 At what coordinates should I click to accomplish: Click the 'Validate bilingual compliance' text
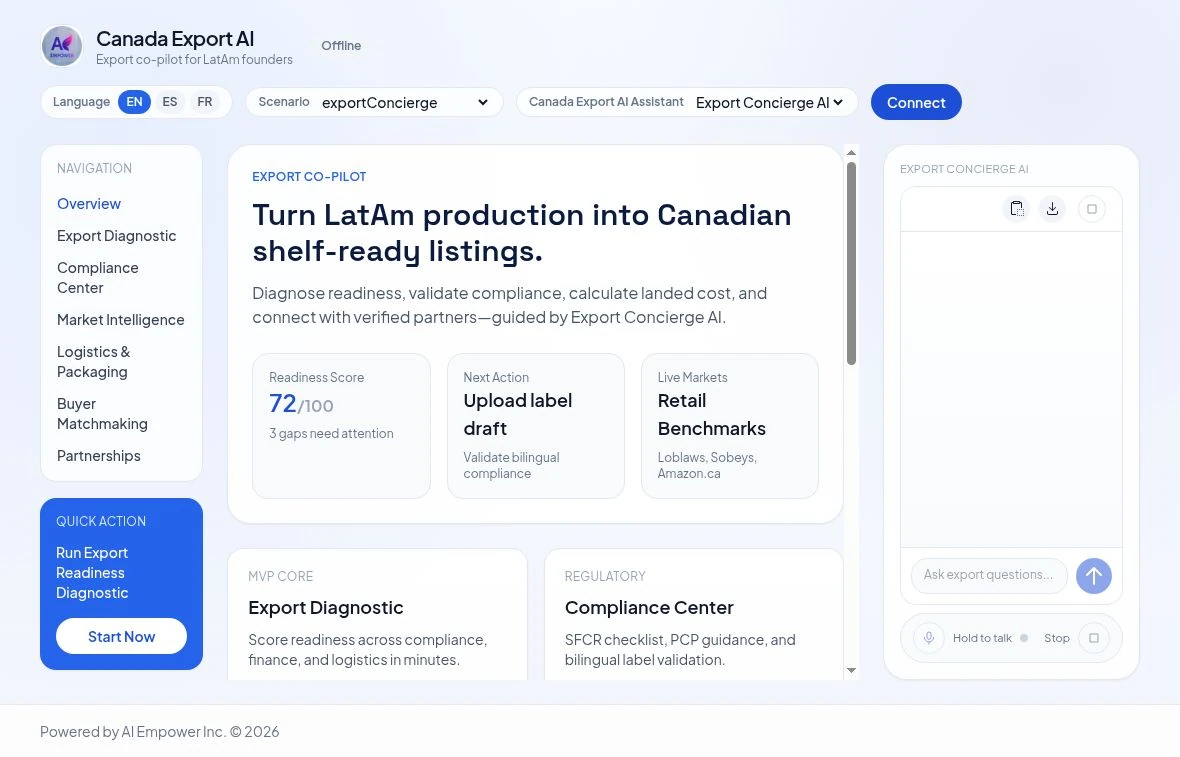[x=512, y=466]
